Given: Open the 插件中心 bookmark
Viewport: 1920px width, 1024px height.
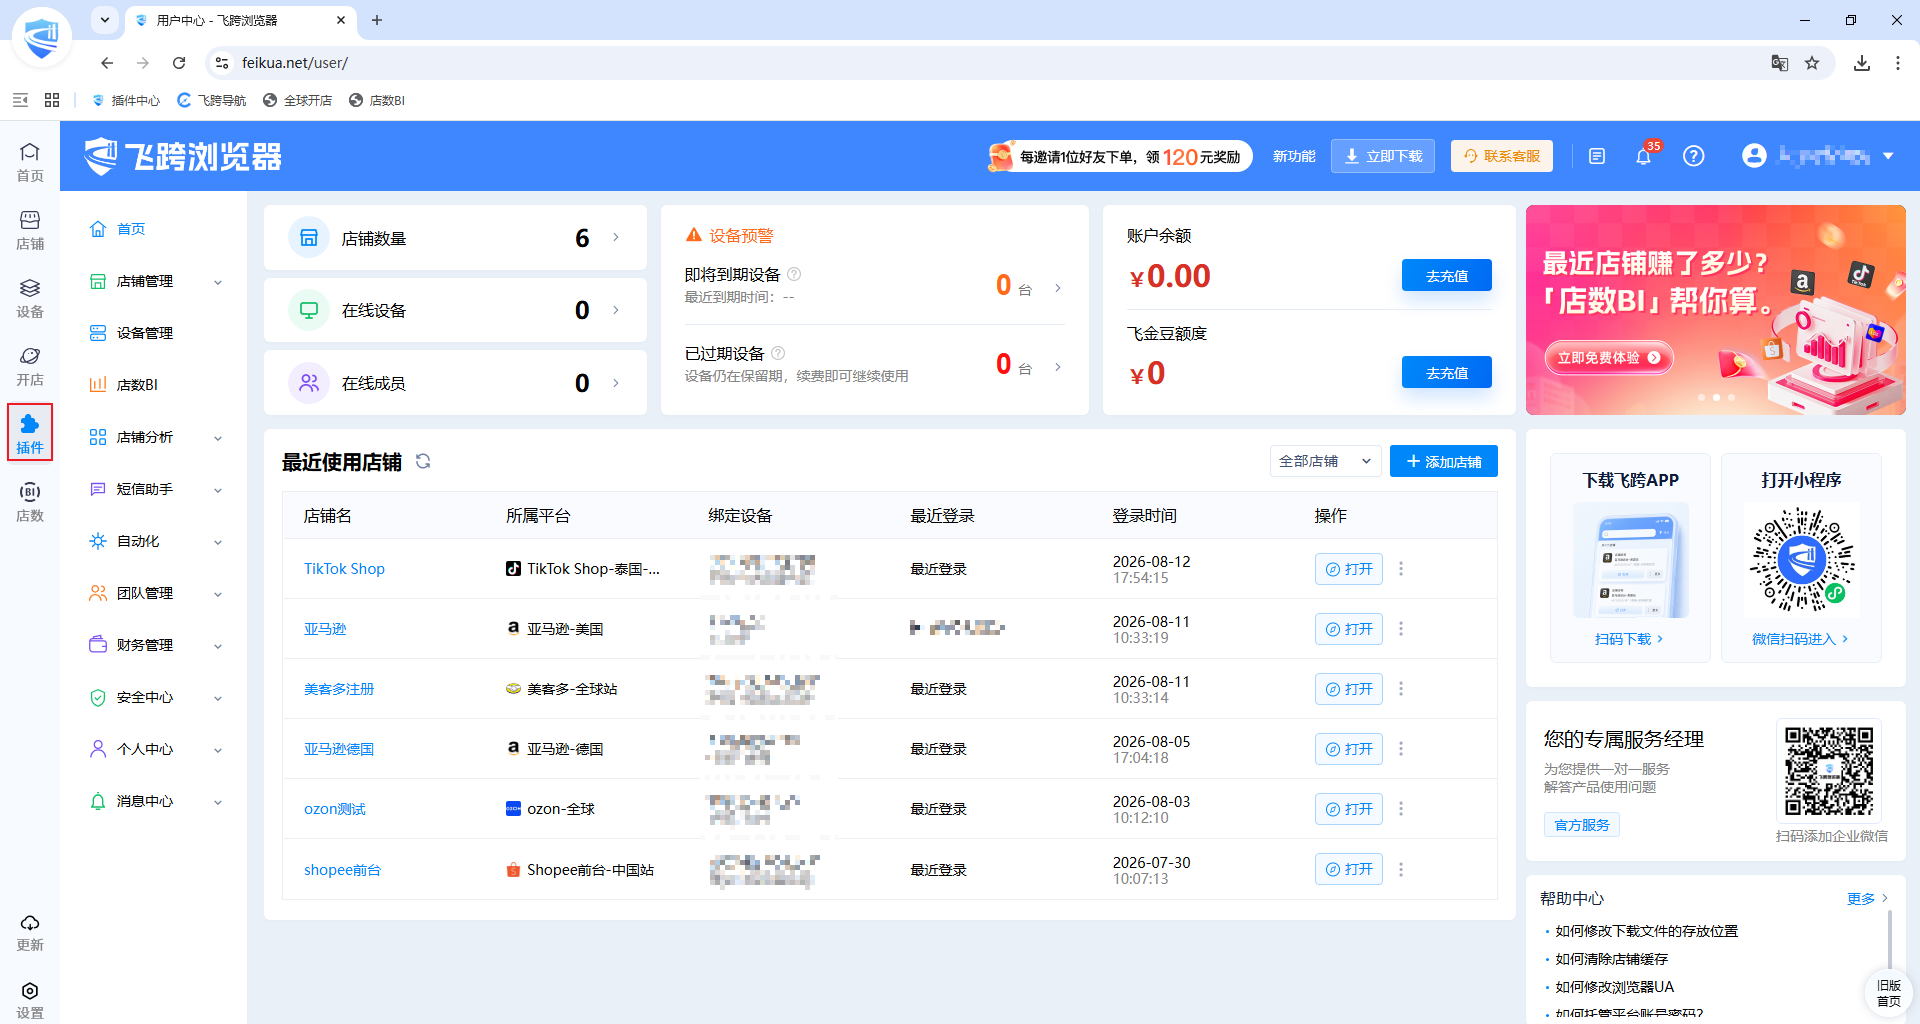Looking at the screenshot, I should [126, 100].
